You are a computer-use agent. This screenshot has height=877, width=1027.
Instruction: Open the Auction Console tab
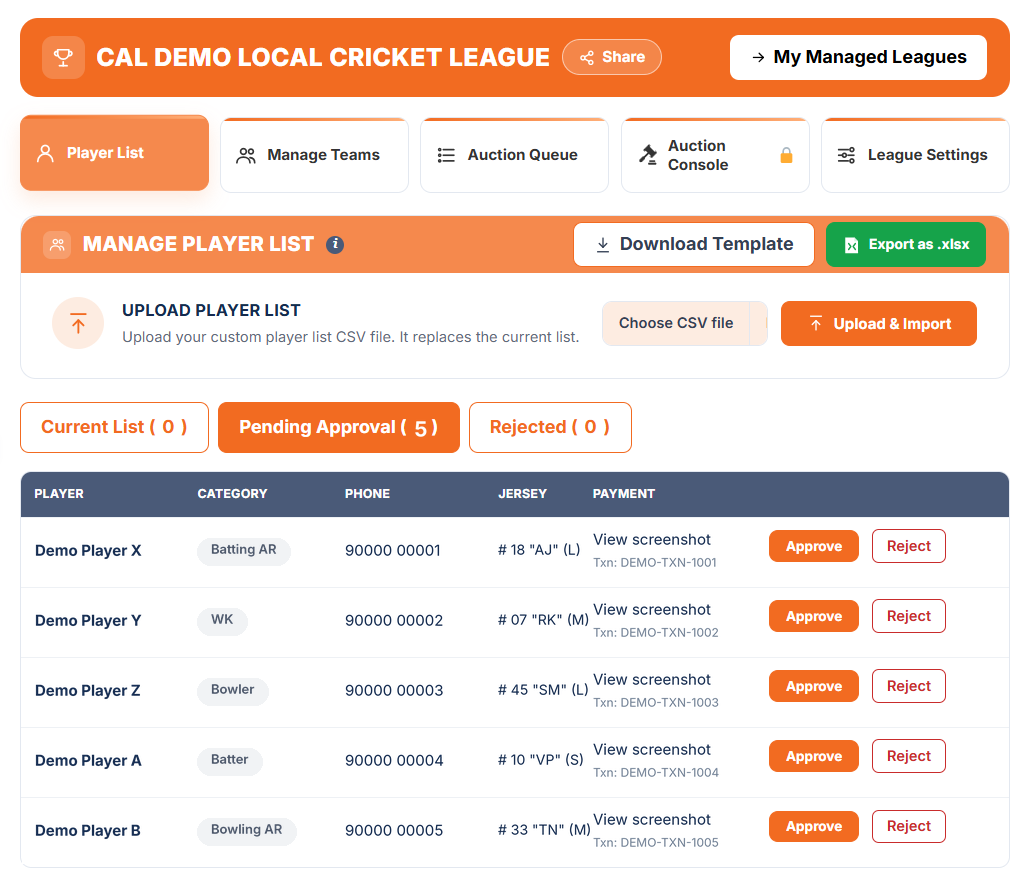point(715,155)
